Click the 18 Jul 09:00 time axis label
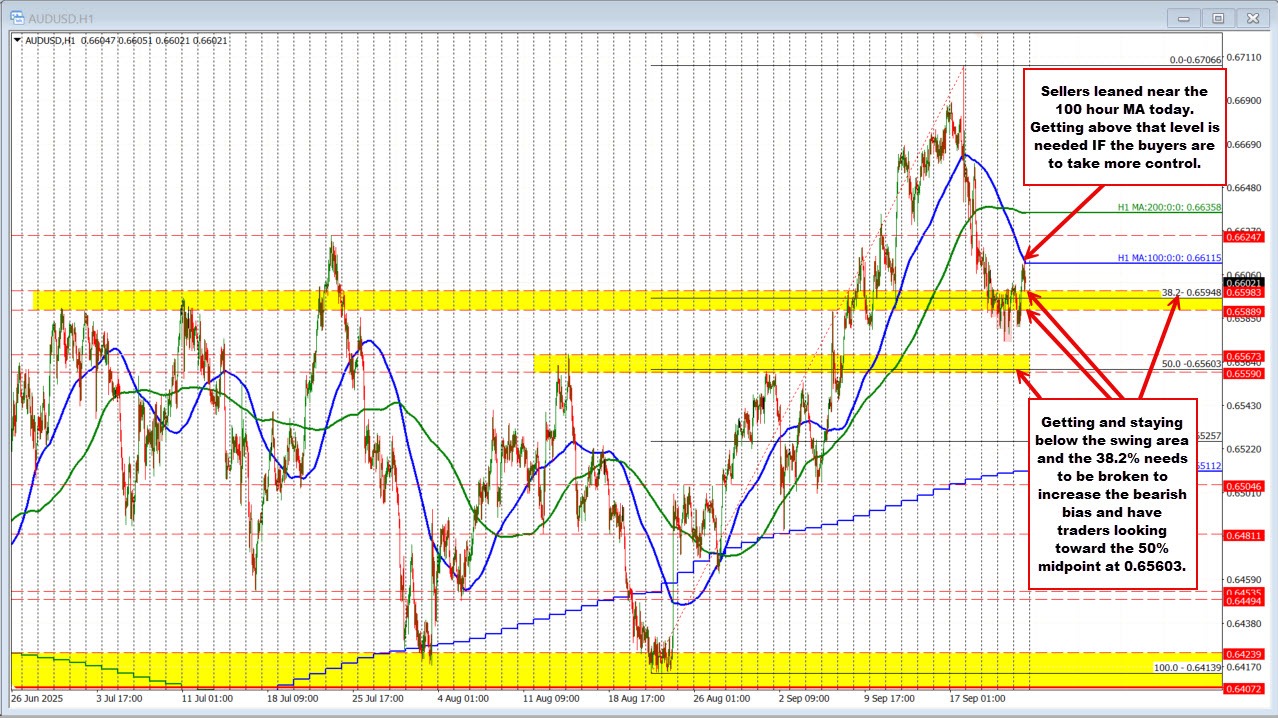 tap(294, 699)
